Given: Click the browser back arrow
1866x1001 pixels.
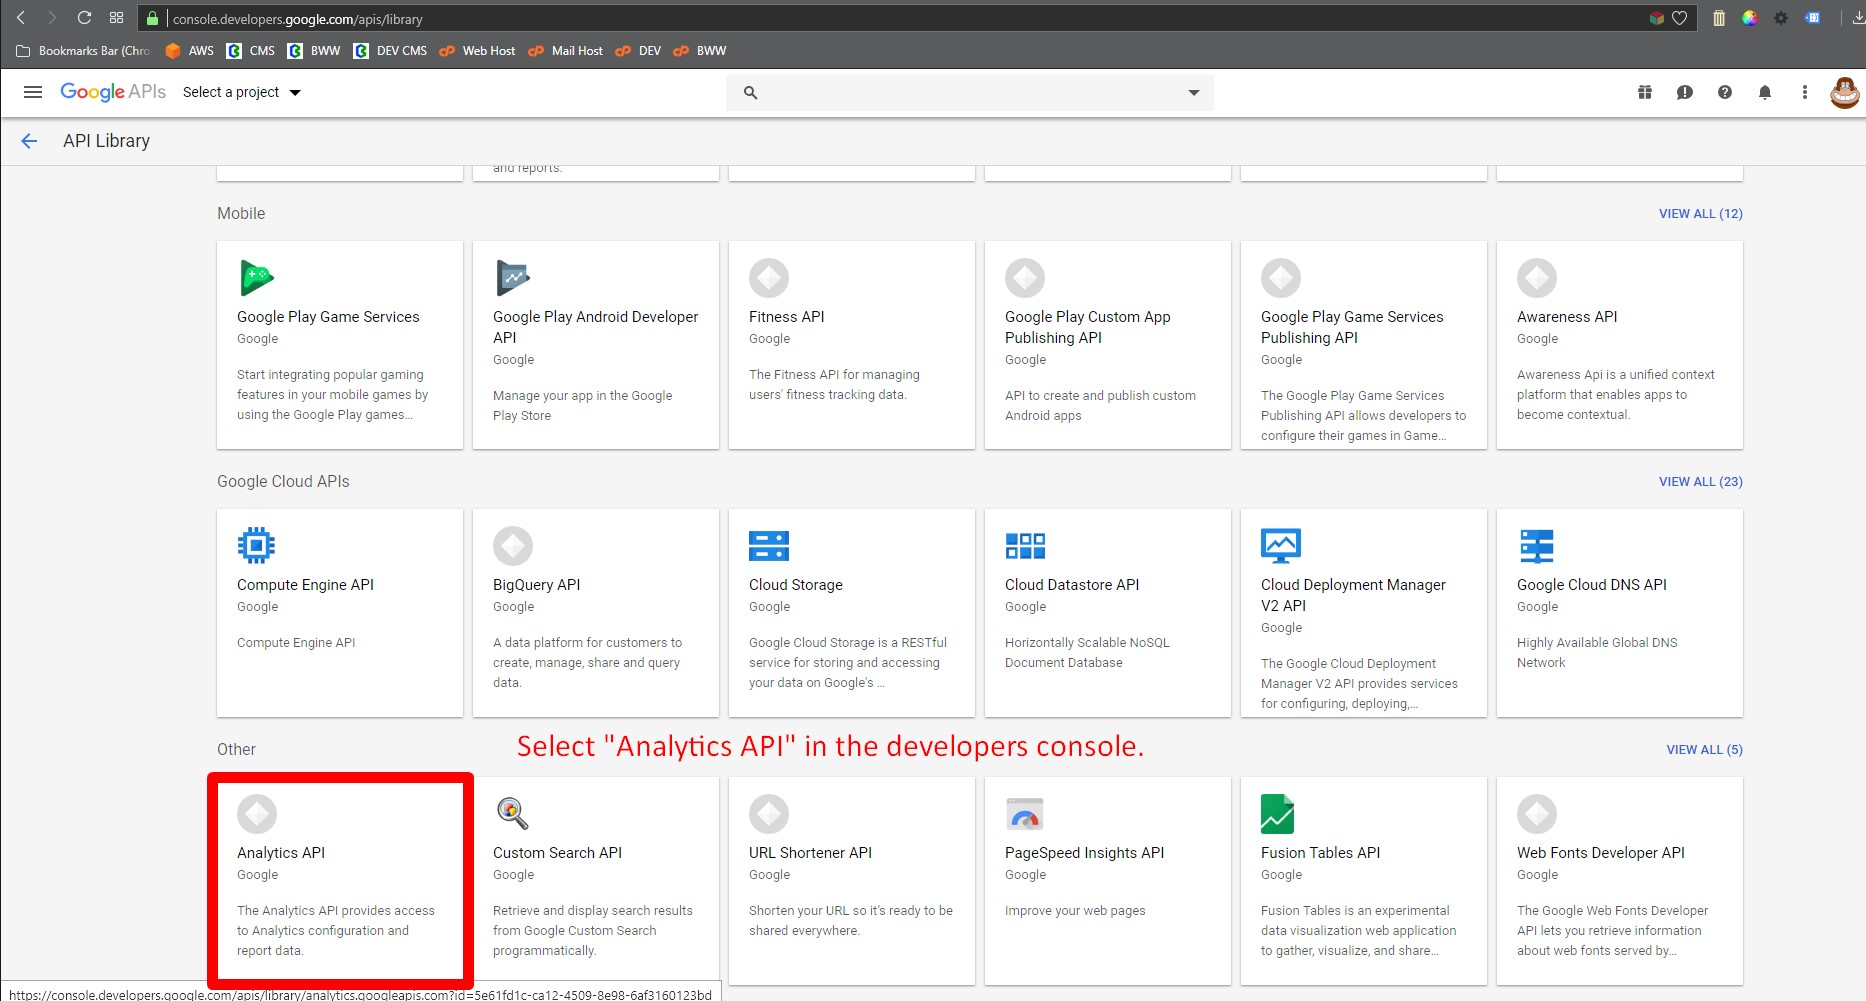Looking at the screenshot, I should 21,18.
